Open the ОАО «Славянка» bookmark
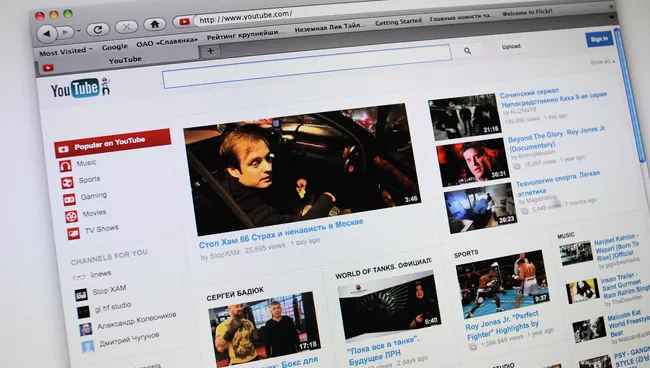This screenshot has height=368, width=650. pyautogui.click(x=167, y=42)
